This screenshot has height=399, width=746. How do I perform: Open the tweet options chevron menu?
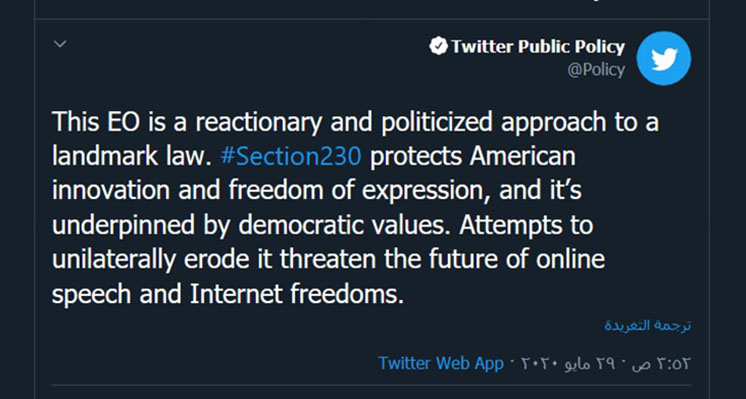pos(60,44)
